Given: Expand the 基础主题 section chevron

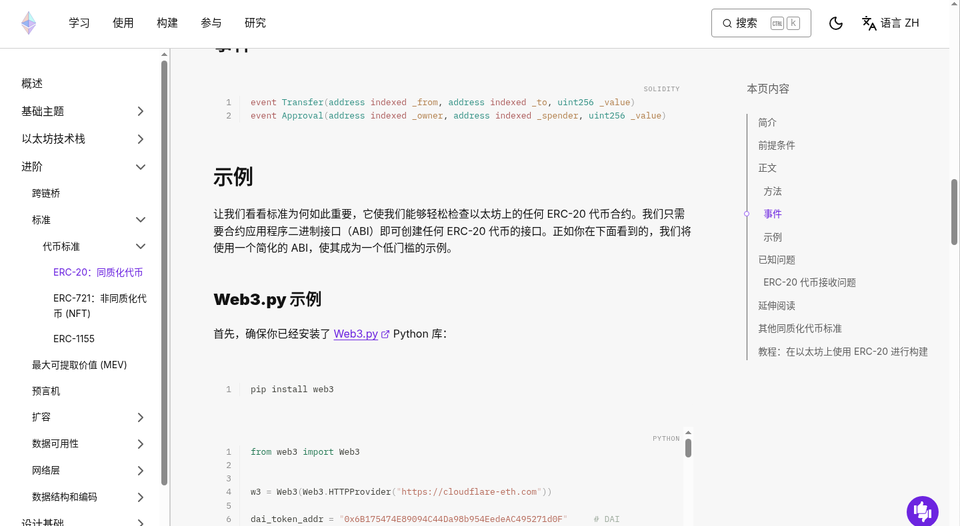Looking at the screenshot, I should coord(140,111).
